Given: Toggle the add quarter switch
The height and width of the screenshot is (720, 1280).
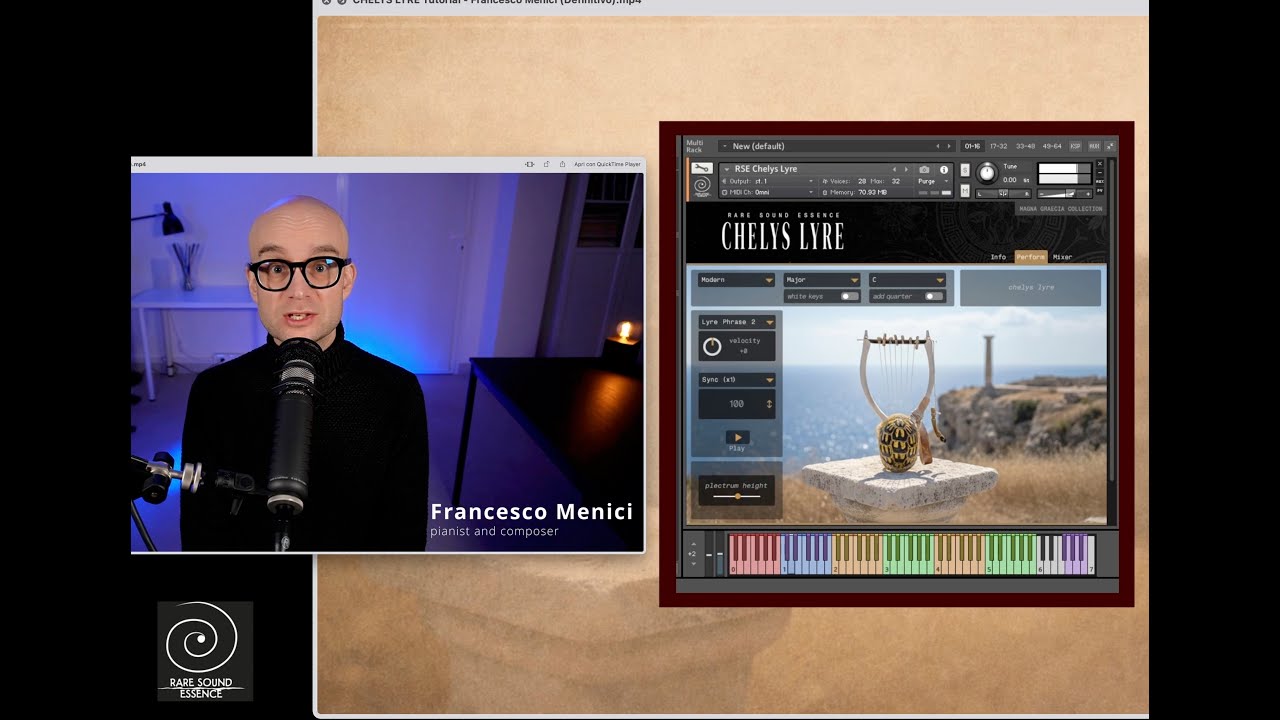Looking at the screenshot, I should (x=934, y=297).
